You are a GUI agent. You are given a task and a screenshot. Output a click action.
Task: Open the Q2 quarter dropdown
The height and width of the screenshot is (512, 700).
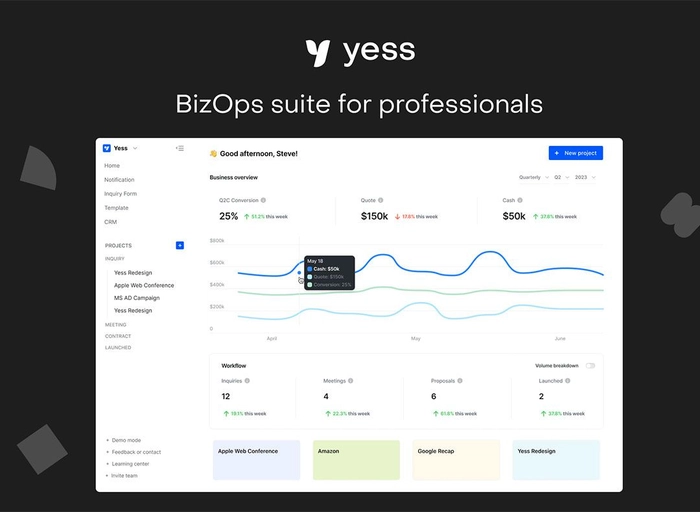tap(560, 177)
